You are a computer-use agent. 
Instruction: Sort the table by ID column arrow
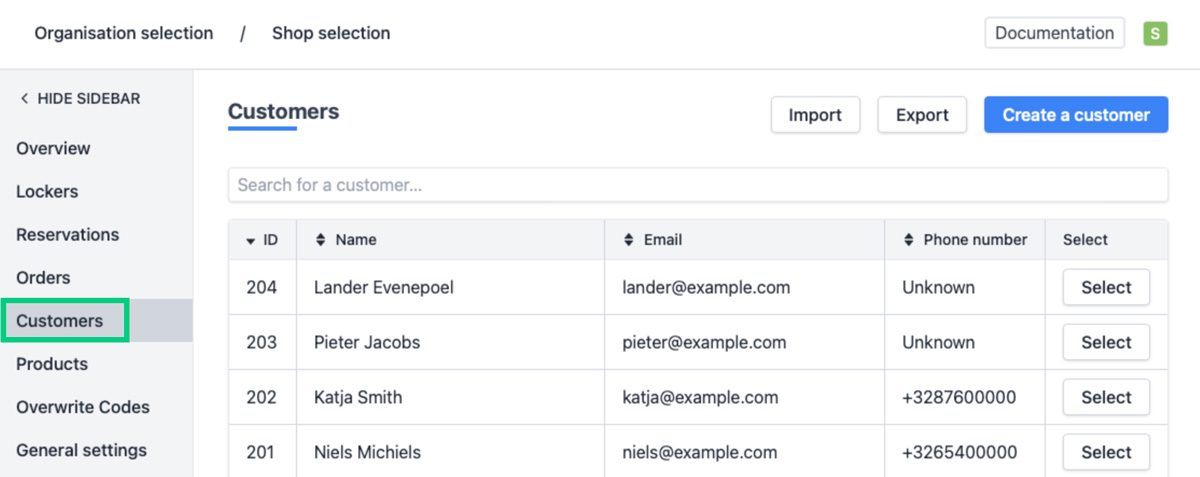tap(250, 240)
